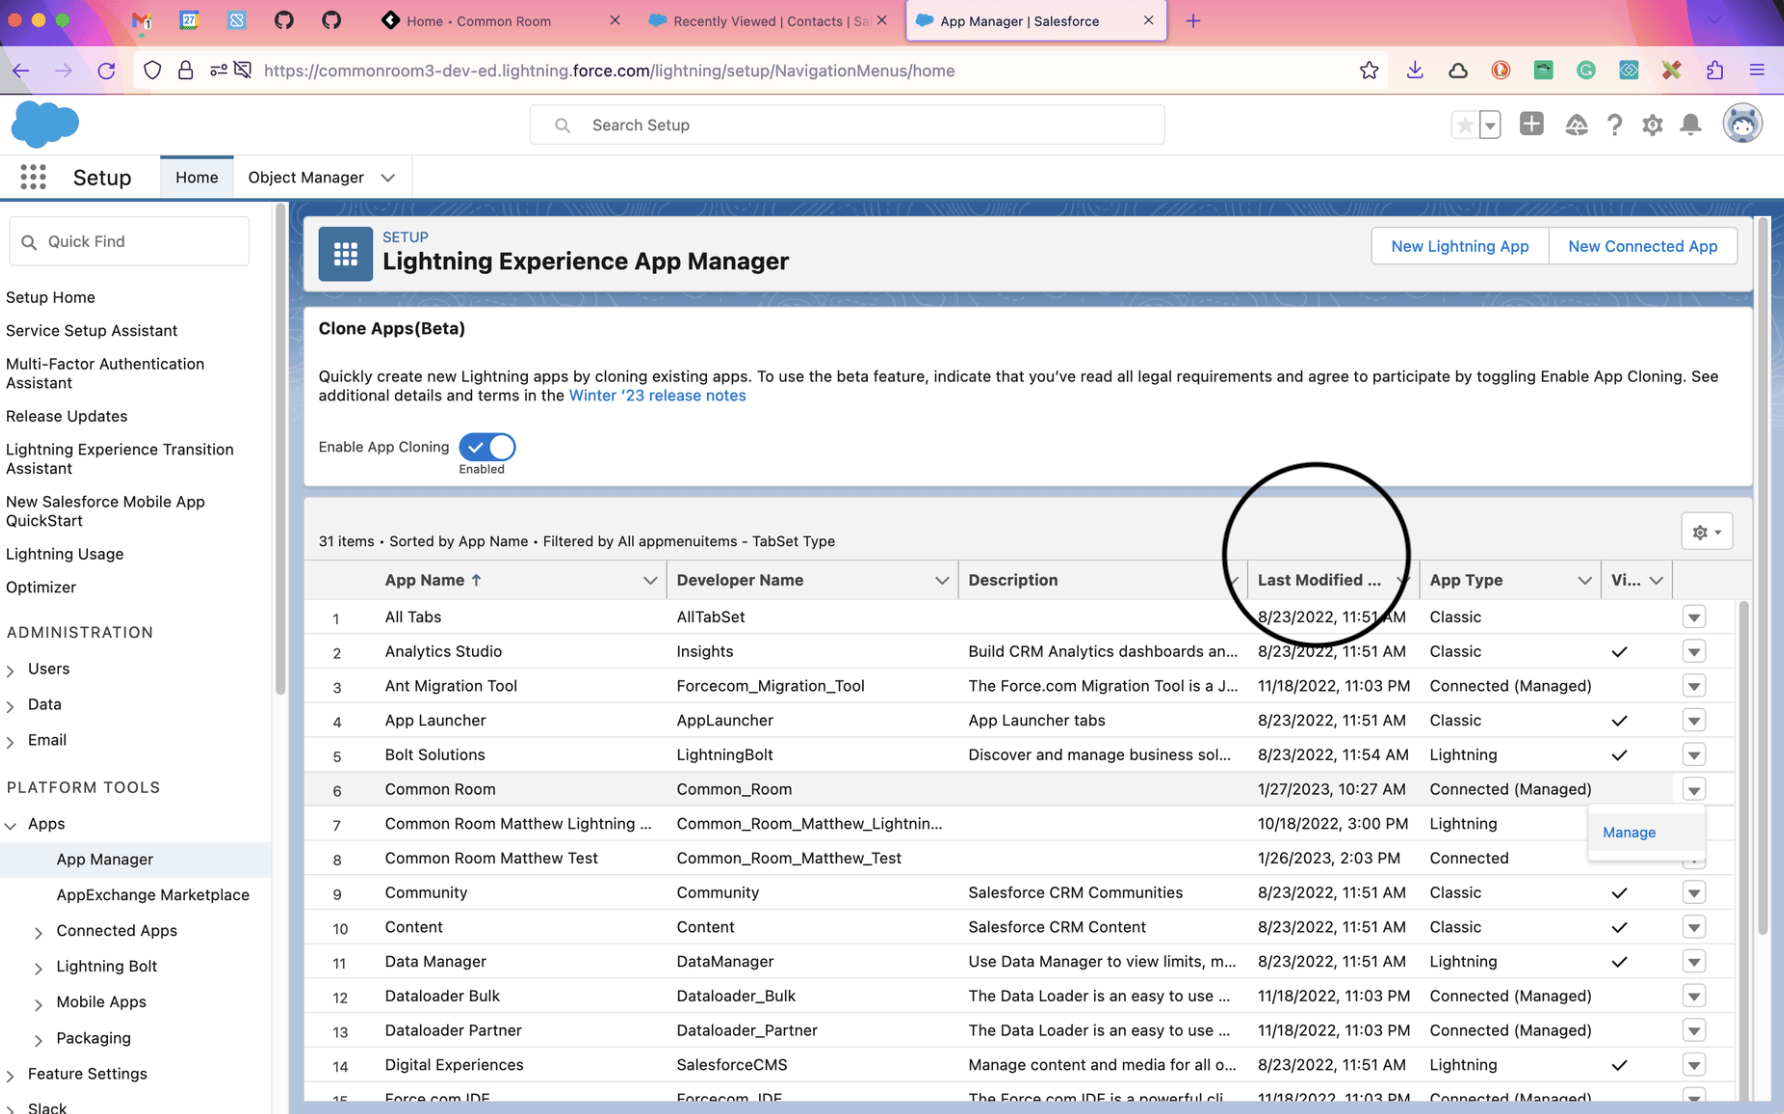The height and width of the screenshot is (1114, 1784).
Task: Open App Name column menu
Action: (x=650, y=580)
